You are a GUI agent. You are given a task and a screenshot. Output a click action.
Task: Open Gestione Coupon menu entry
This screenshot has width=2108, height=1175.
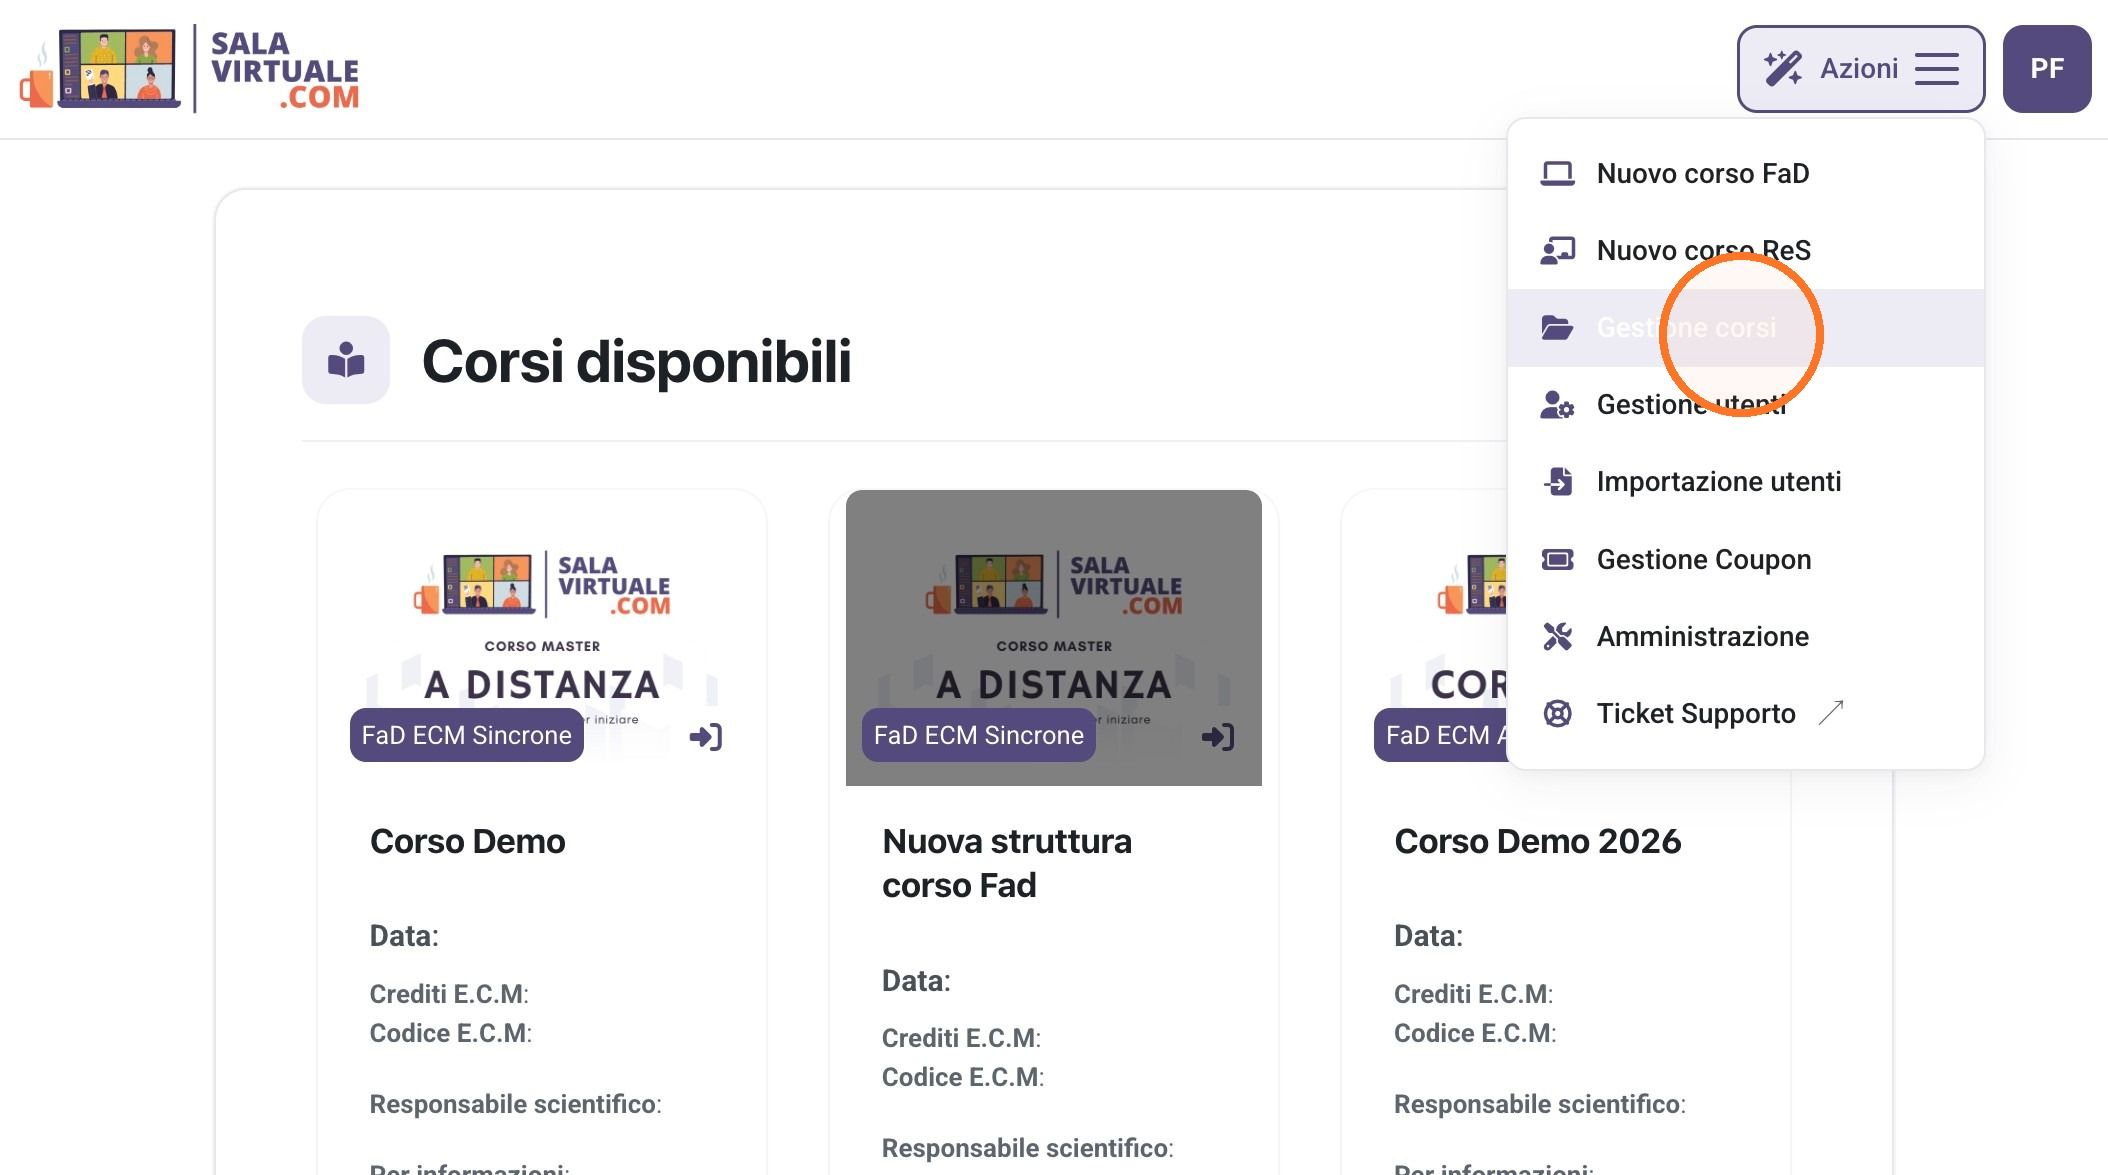(x=1745, y=559)
